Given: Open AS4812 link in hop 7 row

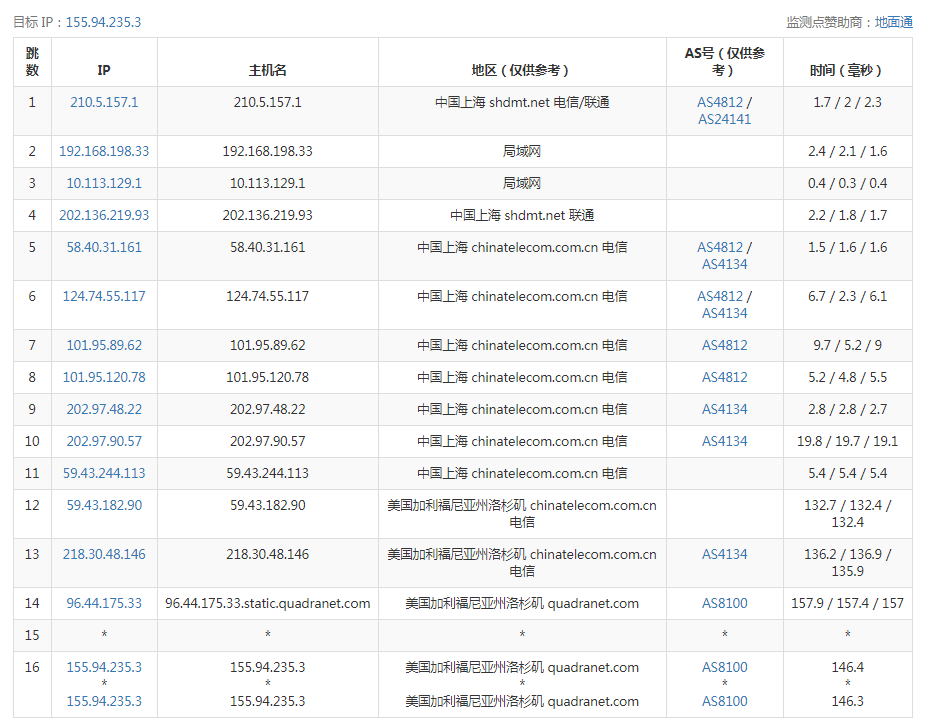Looking at the screenshot, I should (x=724, y=345).
